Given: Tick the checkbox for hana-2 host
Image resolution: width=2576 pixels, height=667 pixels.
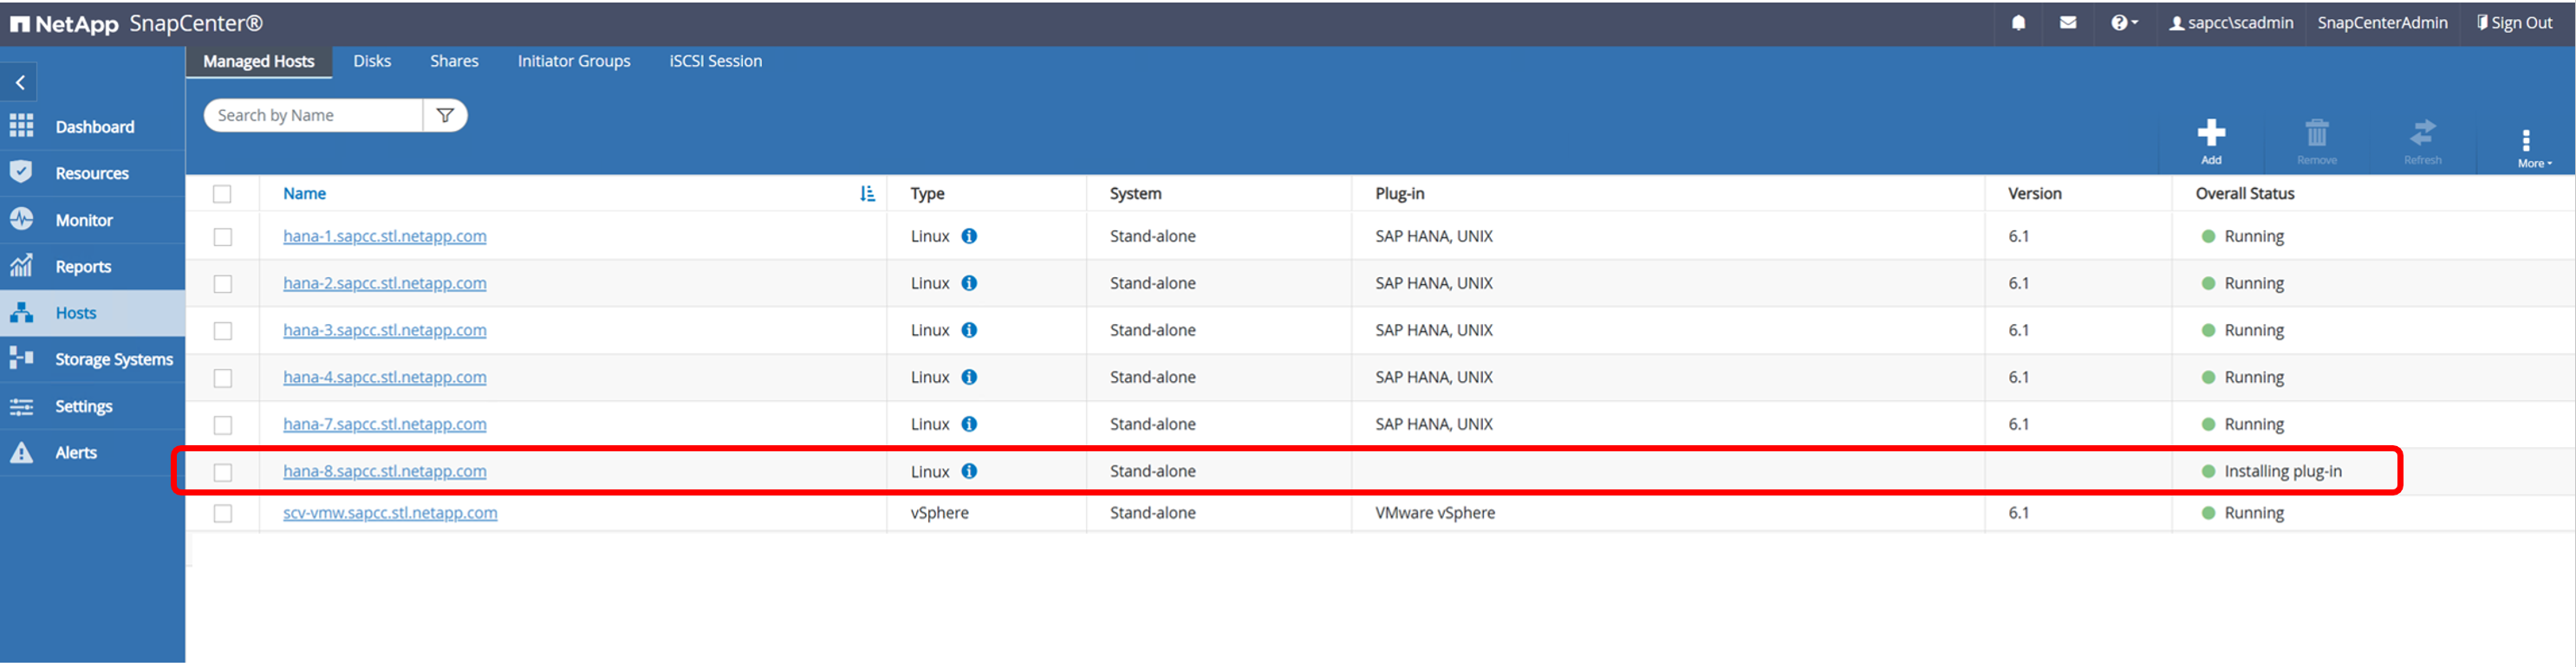Looking at the screenshot, I should tap(223, 284).
